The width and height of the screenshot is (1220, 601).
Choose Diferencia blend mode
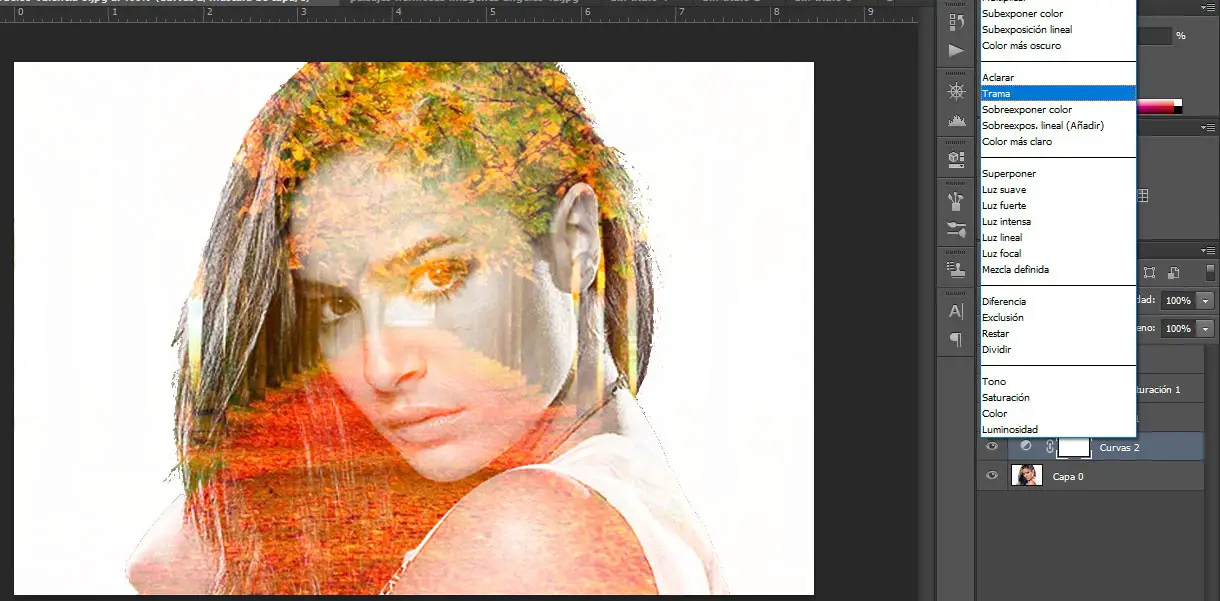1057,301
